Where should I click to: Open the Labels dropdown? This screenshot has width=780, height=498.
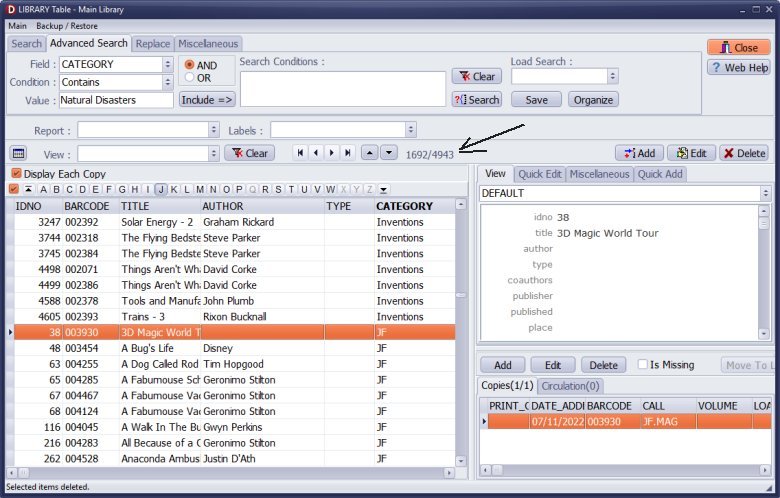[x=410, y=130]
